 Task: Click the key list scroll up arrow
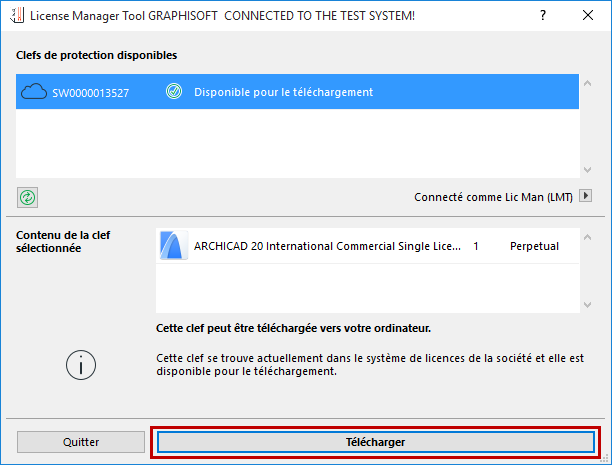tap(587, 84)
